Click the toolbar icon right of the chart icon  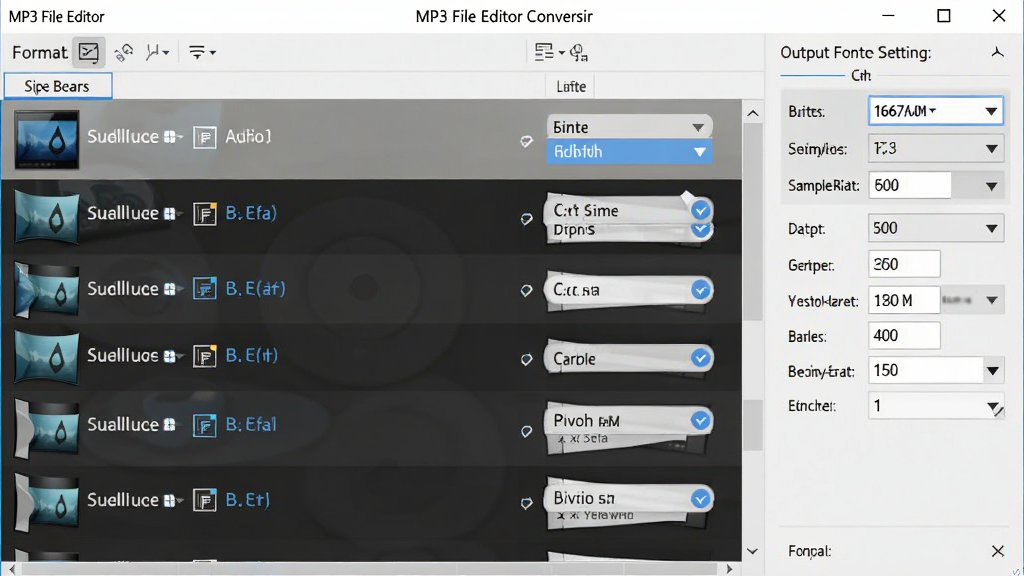123,52
